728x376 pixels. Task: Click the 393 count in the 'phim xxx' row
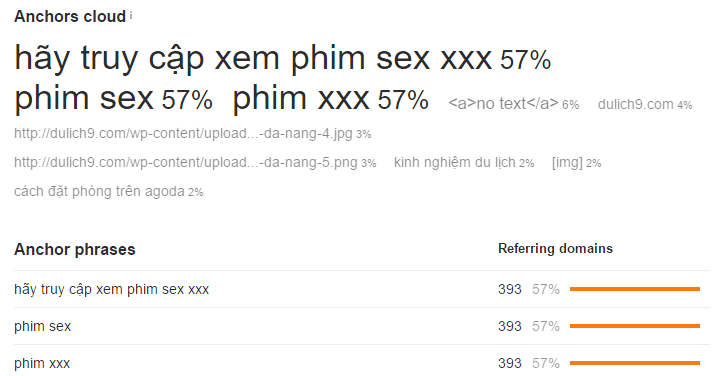510,363
